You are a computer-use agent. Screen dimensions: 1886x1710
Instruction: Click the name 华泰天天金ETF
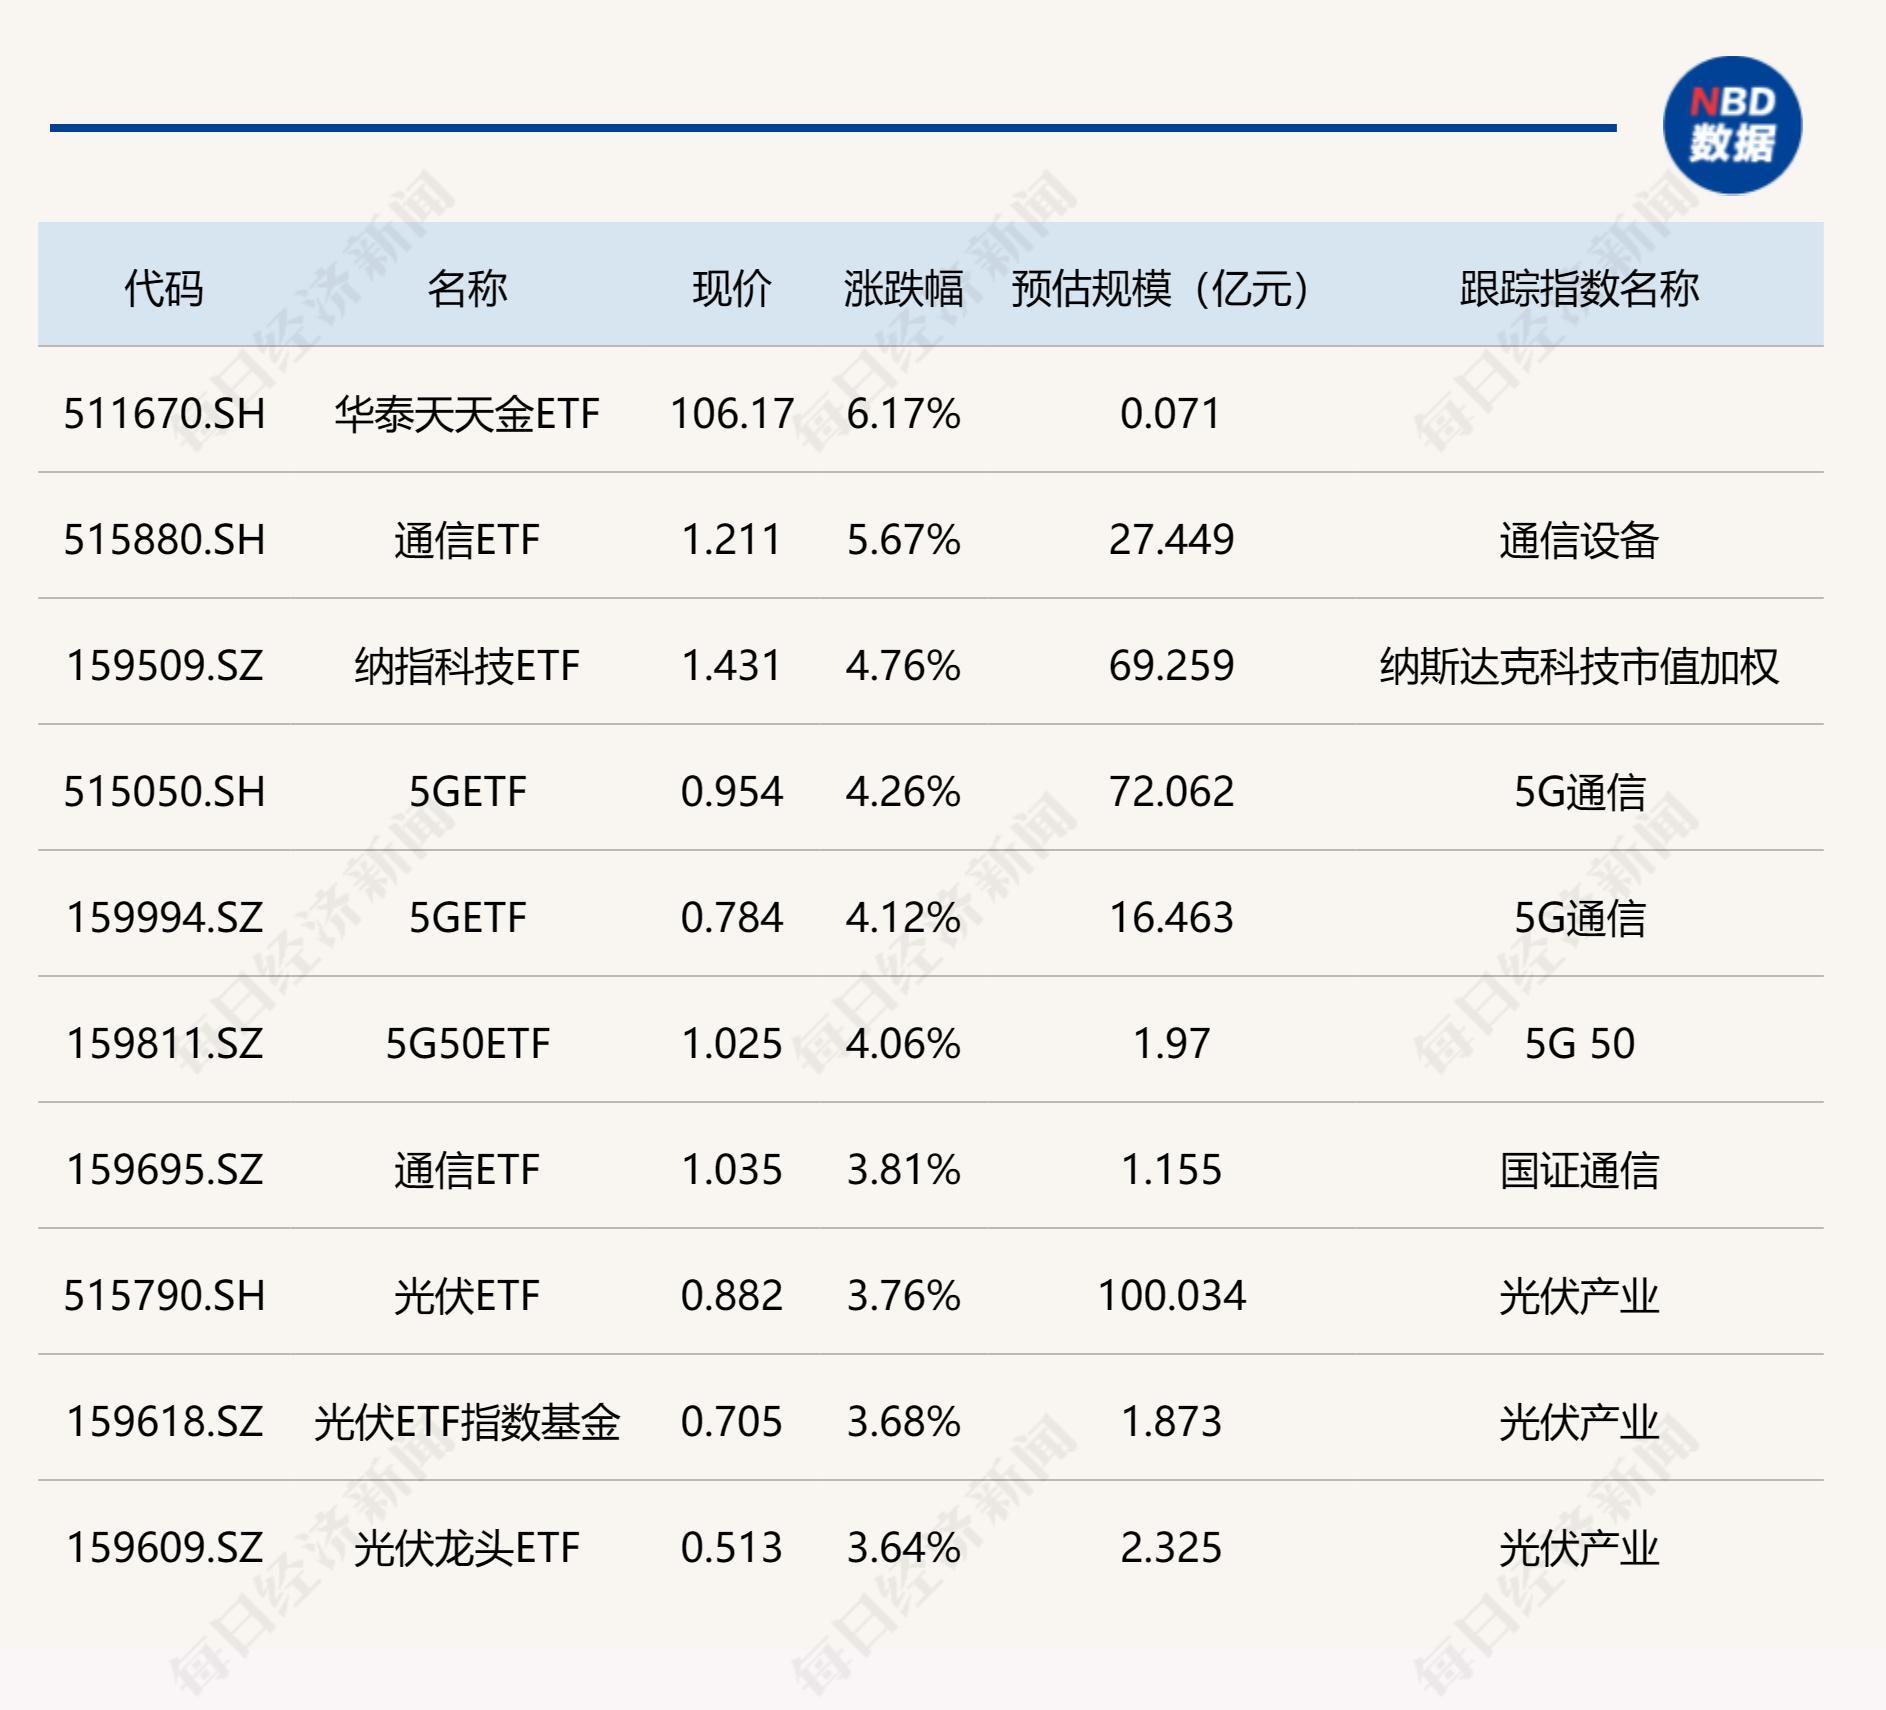pos(467,414)
